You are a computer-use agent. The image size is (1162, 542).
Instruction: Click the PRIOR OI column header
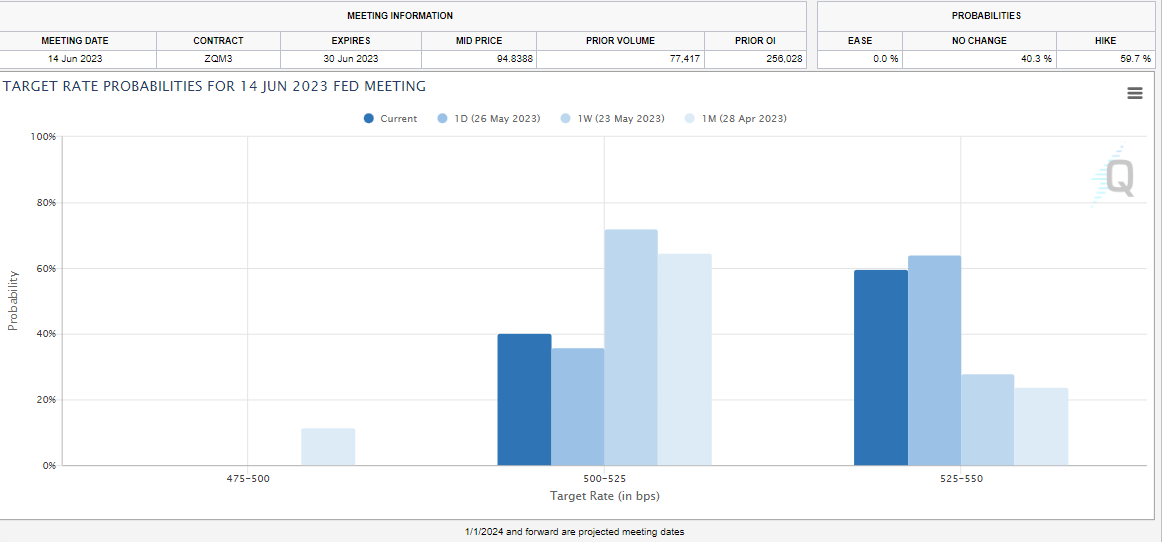(x=754, y=41)
